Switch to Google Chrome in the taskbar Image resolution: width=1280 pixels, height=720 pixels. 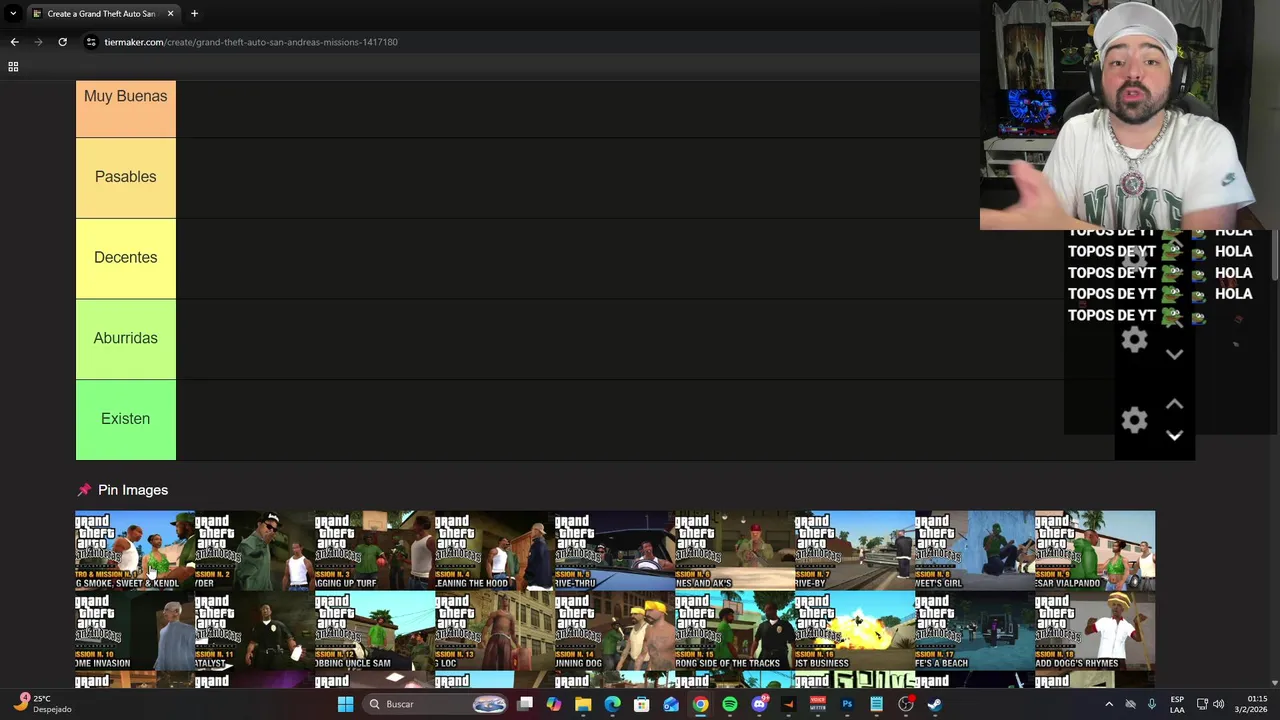pyautogui.click(x=700, y=704)
